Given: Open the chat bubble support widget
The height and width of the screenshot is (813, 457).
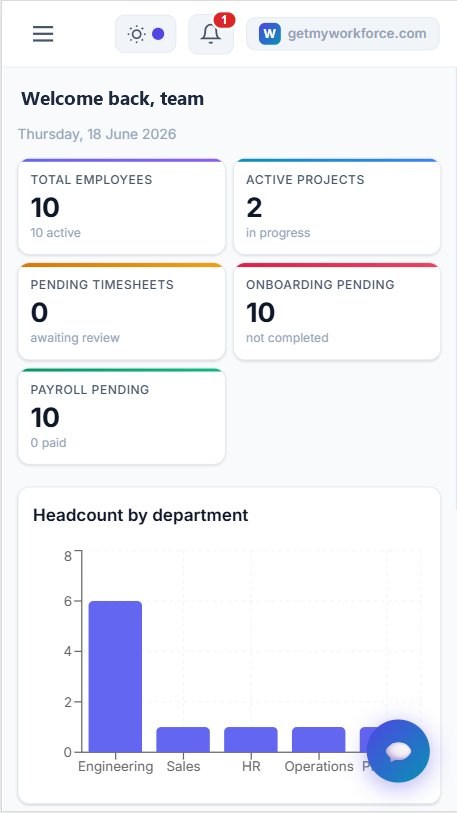Looking at the screenshot, I should 398,751.
